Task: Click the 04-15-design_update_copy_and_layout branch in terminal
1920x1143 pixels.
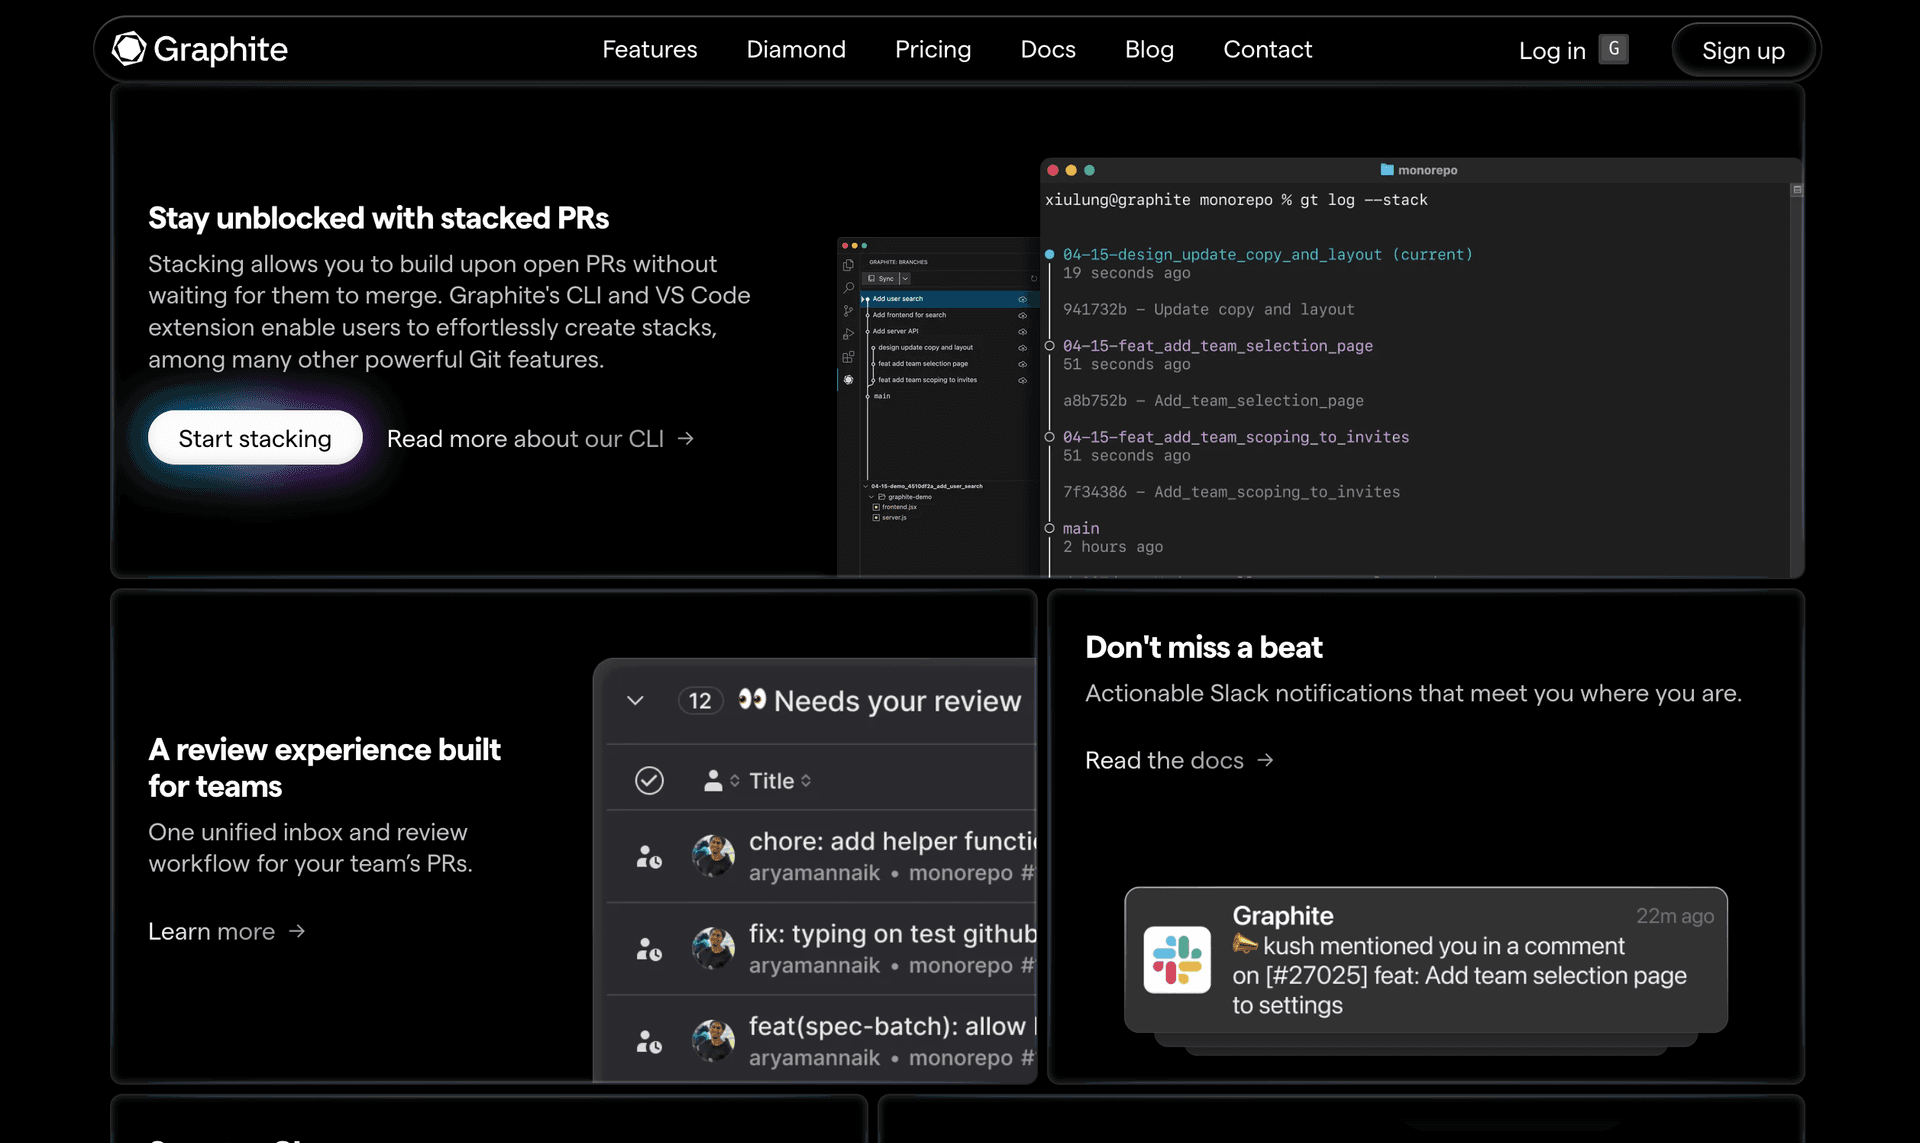Action: tap(1222, 255)
